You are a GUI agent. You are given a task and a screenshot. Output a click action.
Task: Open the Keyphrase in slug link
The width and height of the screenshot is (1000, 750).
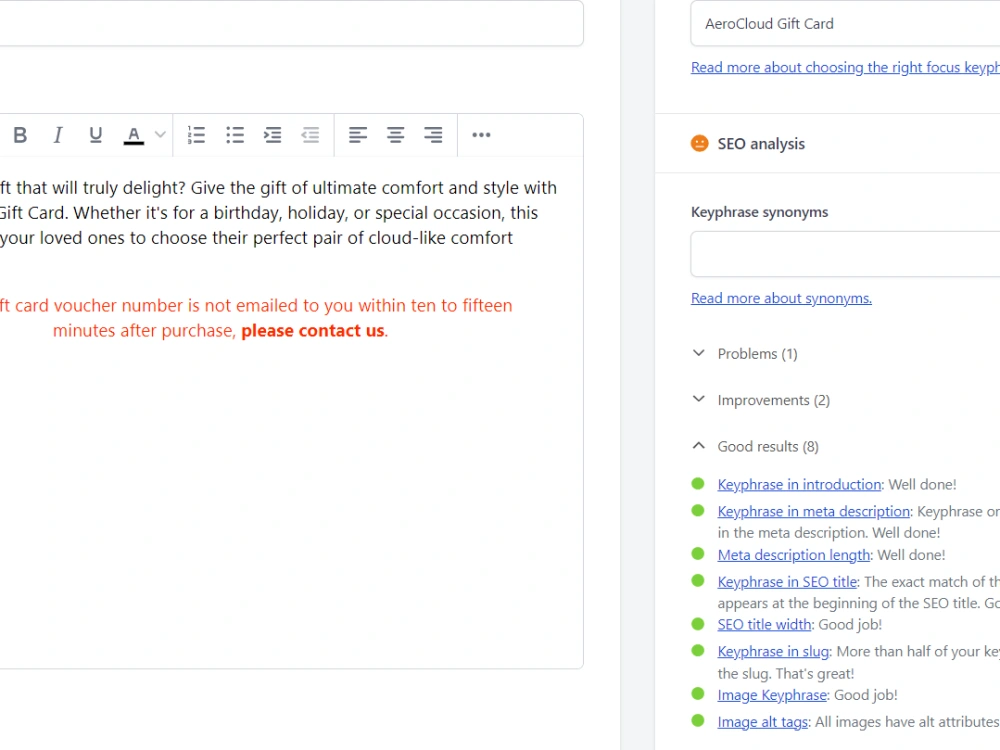coord(773,651)
